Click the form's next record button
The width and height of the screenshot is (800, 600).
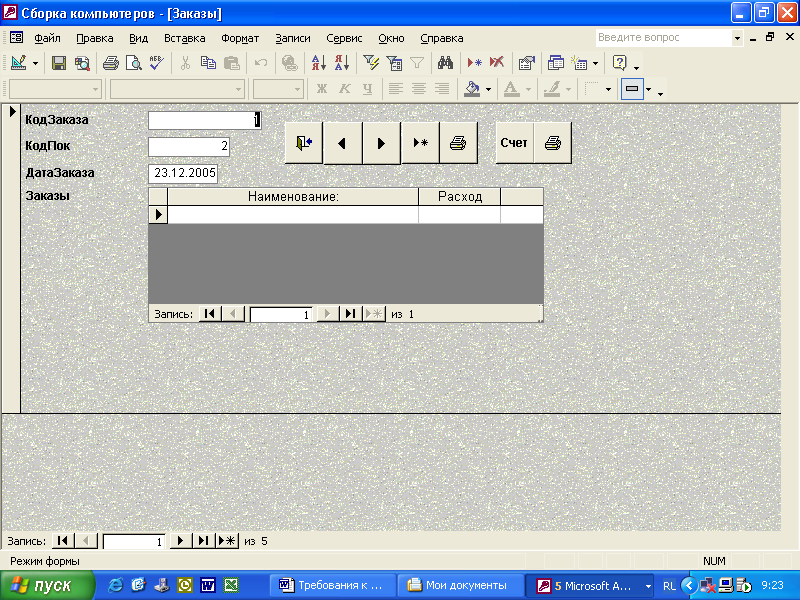click(381, 143)
